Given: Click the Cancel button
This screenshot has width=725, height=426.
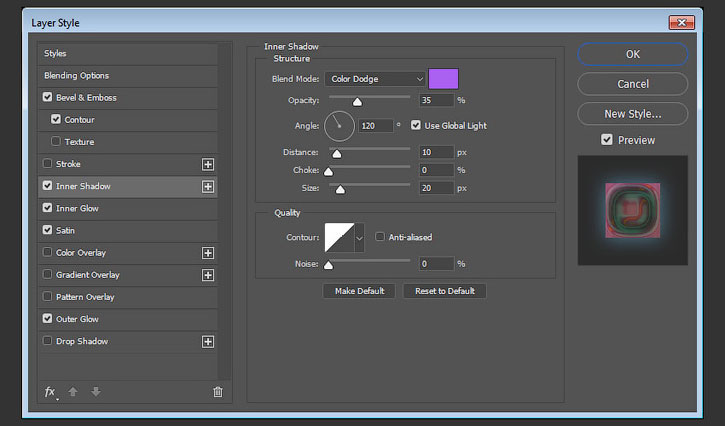Looking at the screenshot, I should coord(633,84).
